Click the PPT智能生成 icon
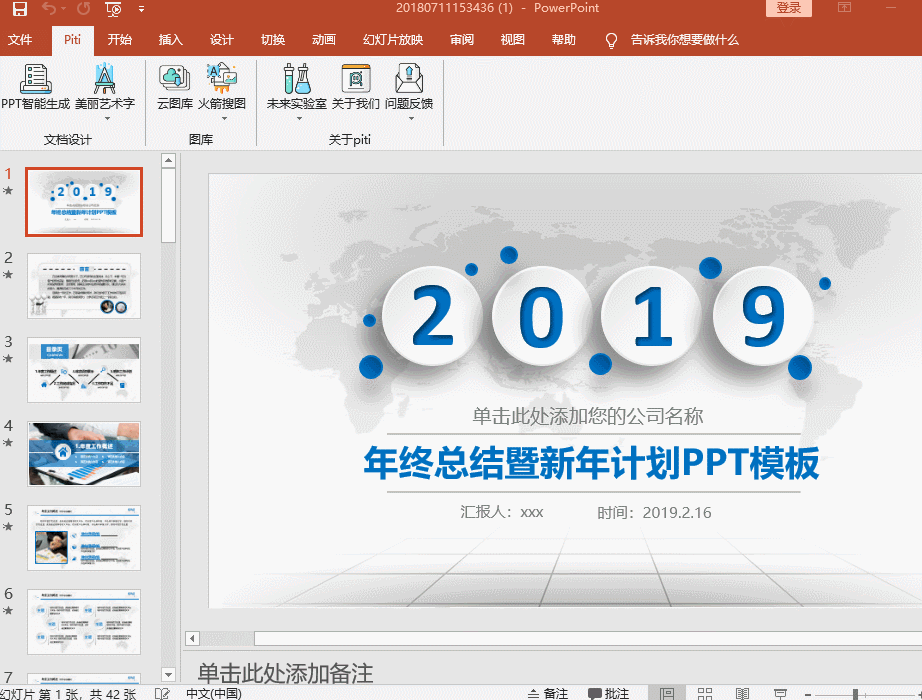The image size is (922, 700). (x=35, y=78)
